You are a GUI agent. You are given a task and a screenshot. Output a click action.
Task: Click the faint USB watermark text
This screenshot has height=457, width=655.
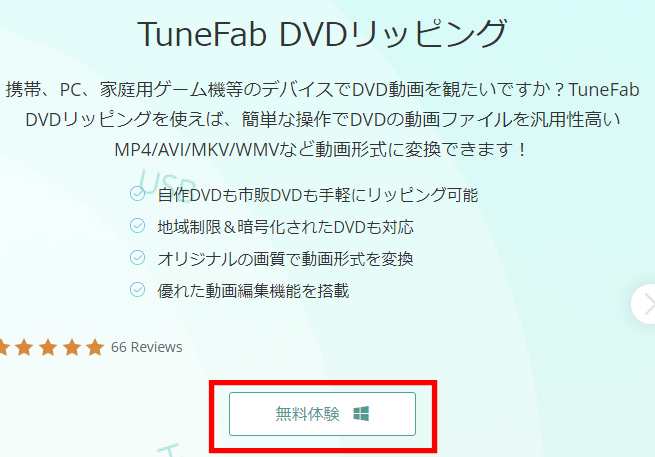point(167,185)
